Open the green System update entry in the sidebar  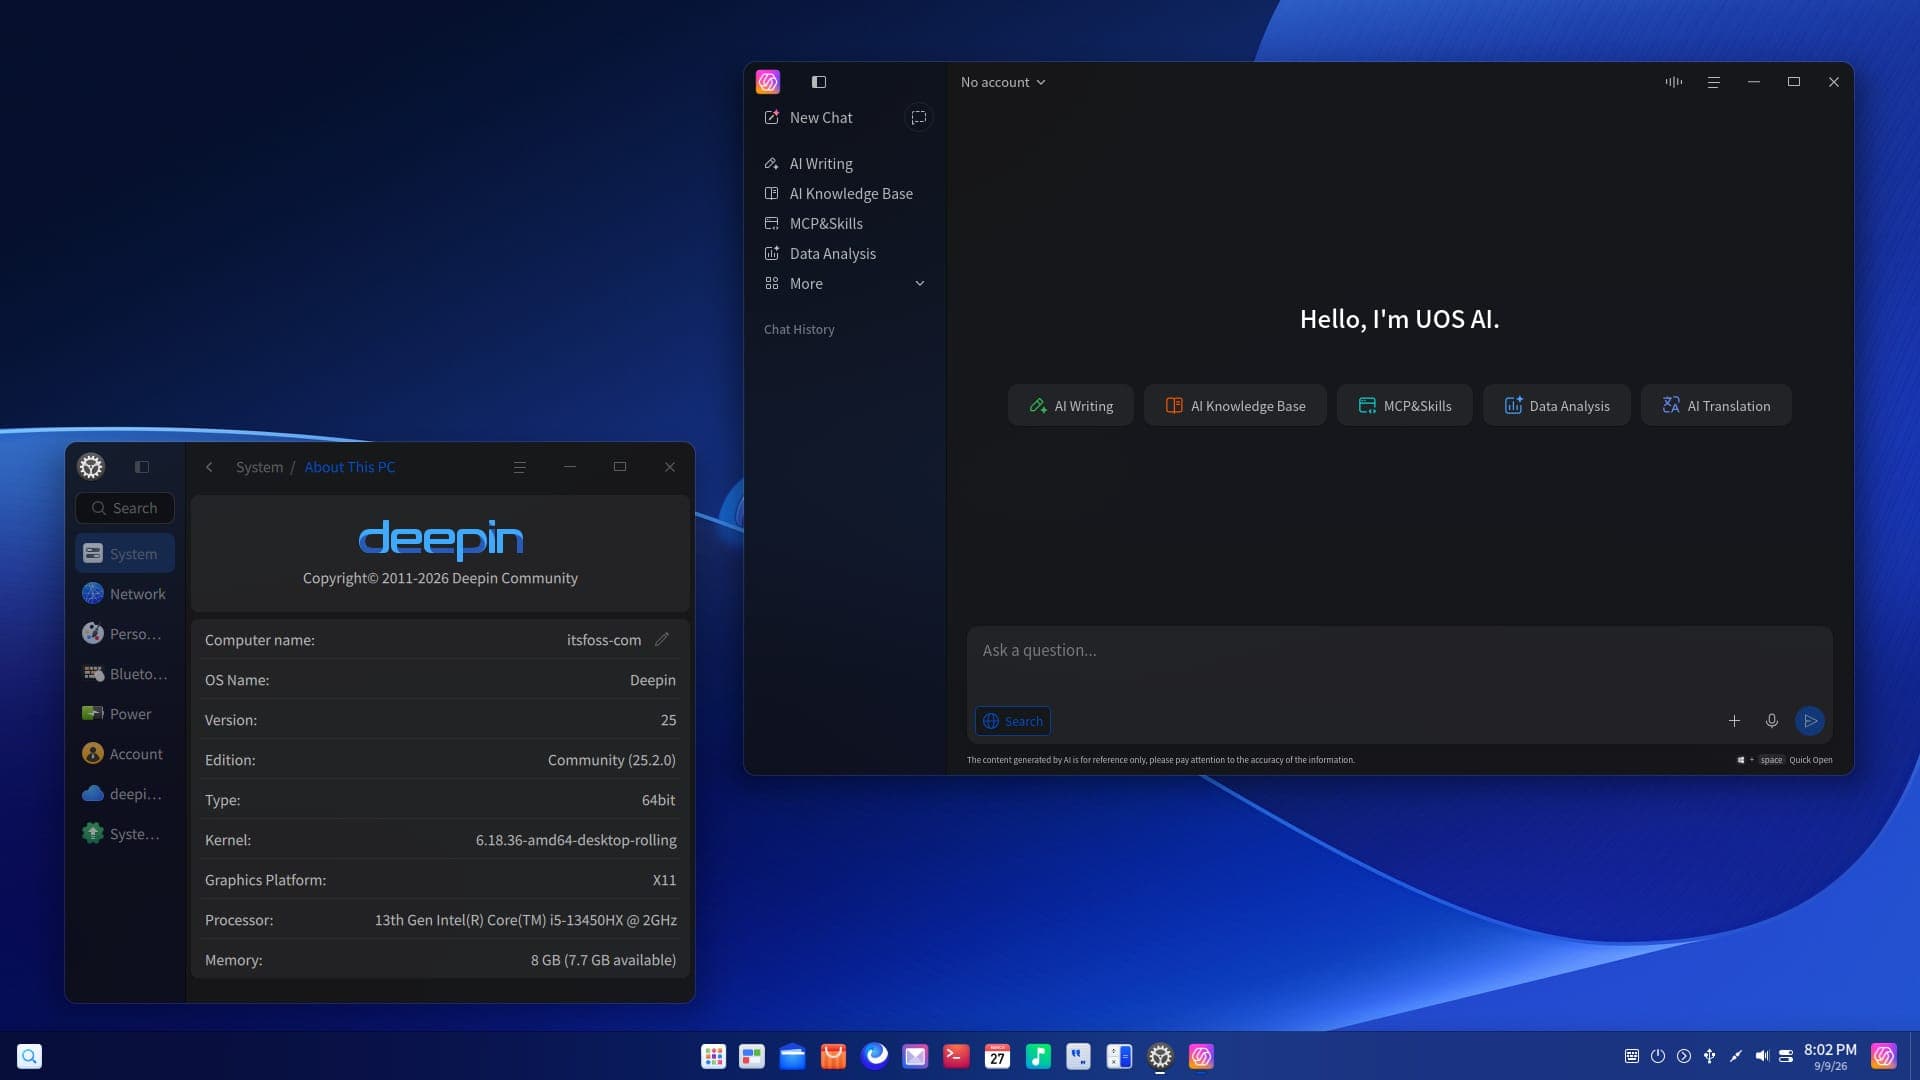(x=125, y=834)
